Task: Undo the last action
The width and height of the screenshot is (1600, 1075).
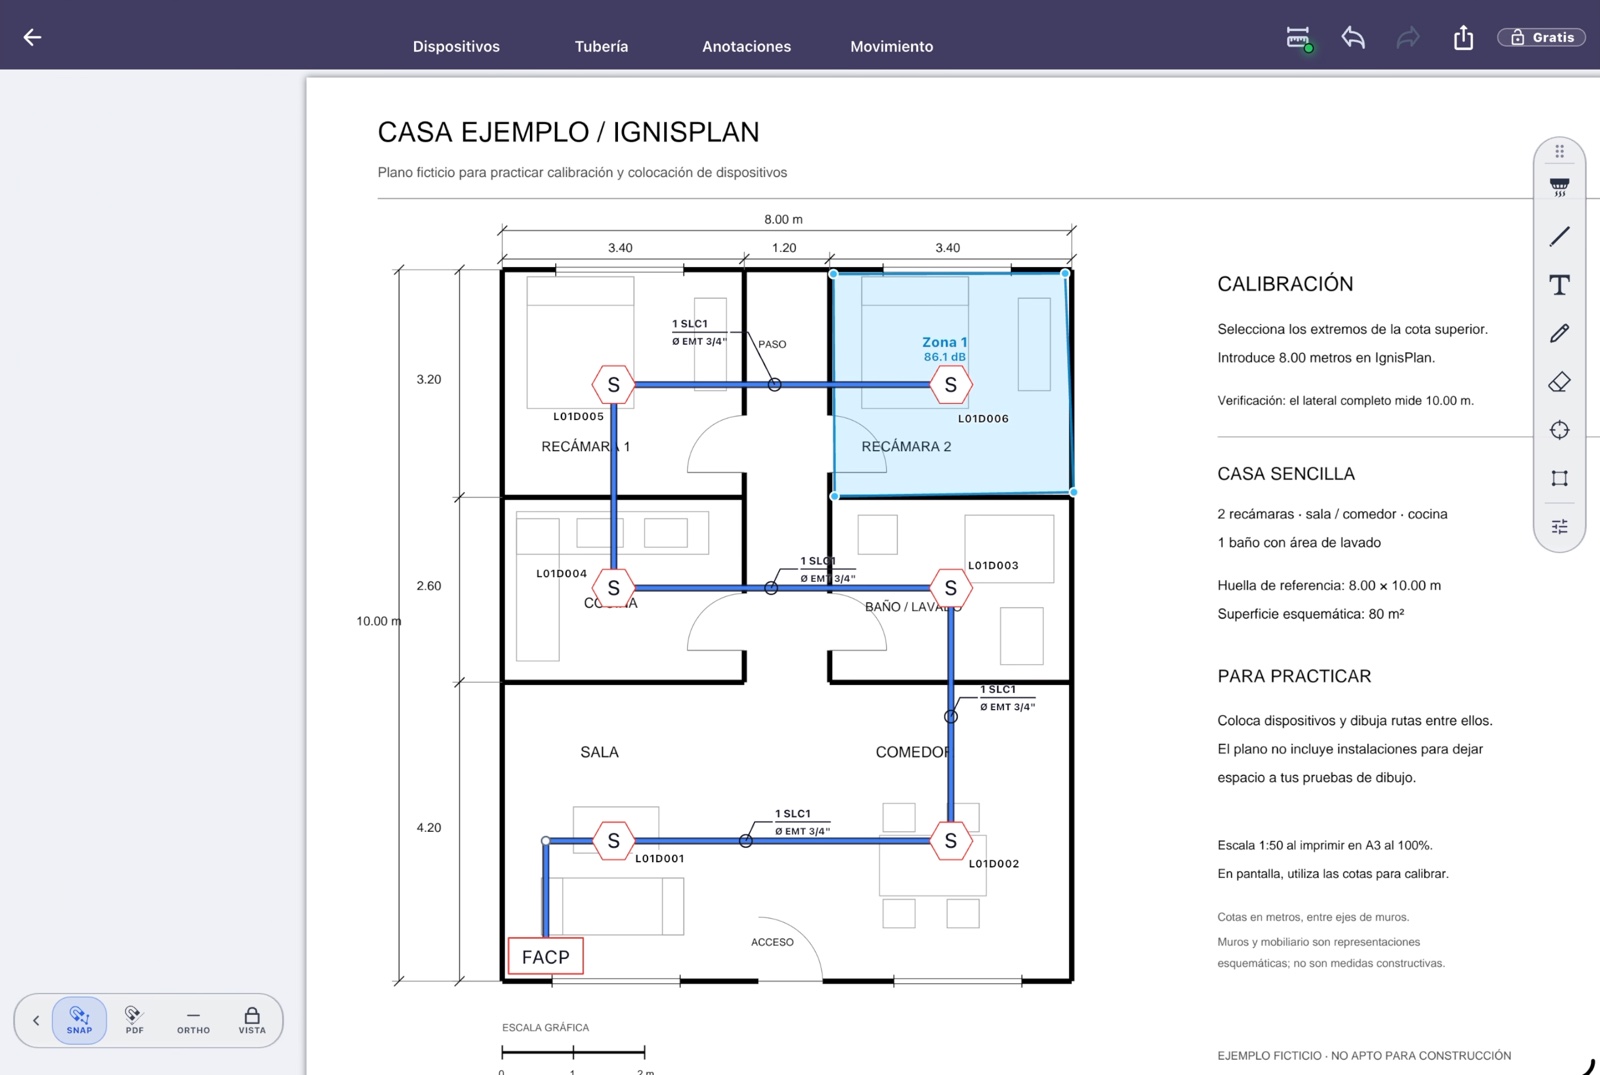Action: 1353,38
